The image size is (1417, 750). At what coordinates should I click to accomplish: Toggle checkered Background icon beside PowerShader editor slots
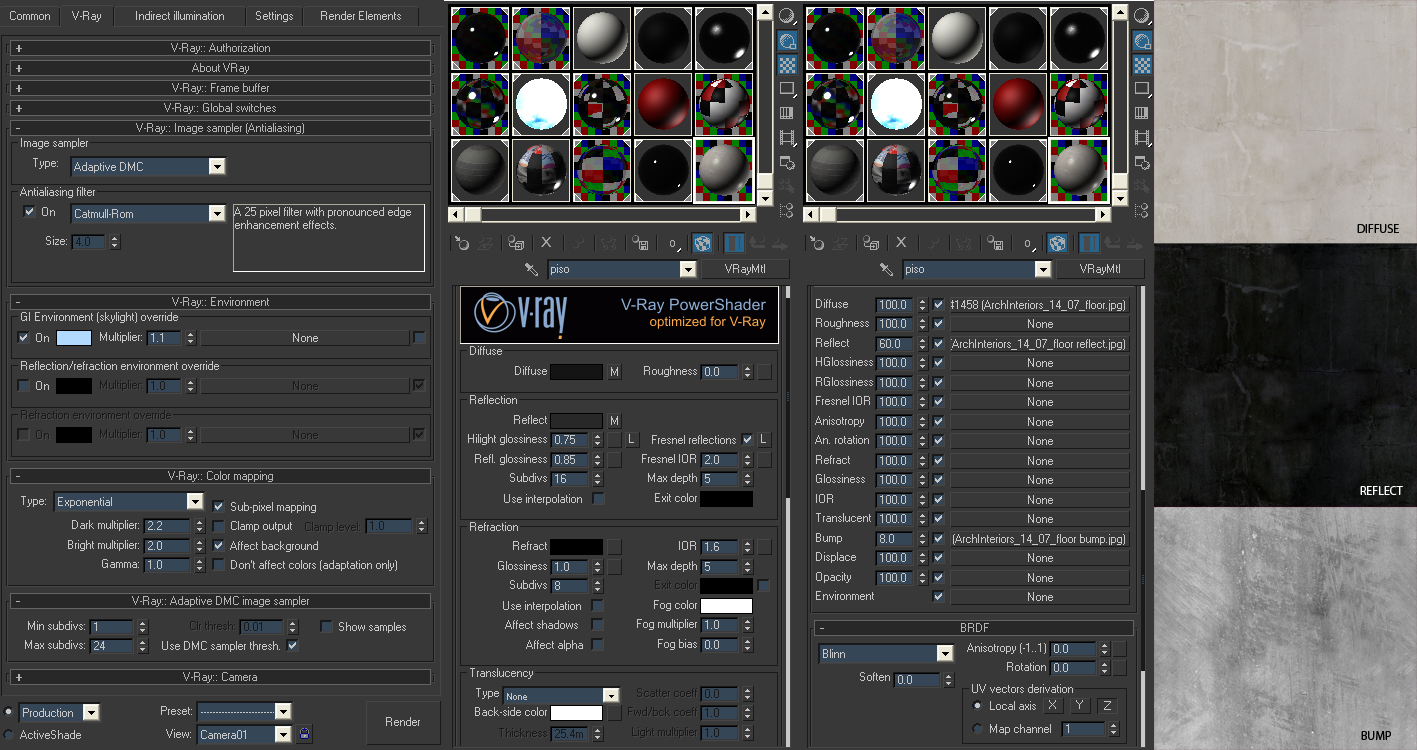pyautogui.click(x=787, y=65)
